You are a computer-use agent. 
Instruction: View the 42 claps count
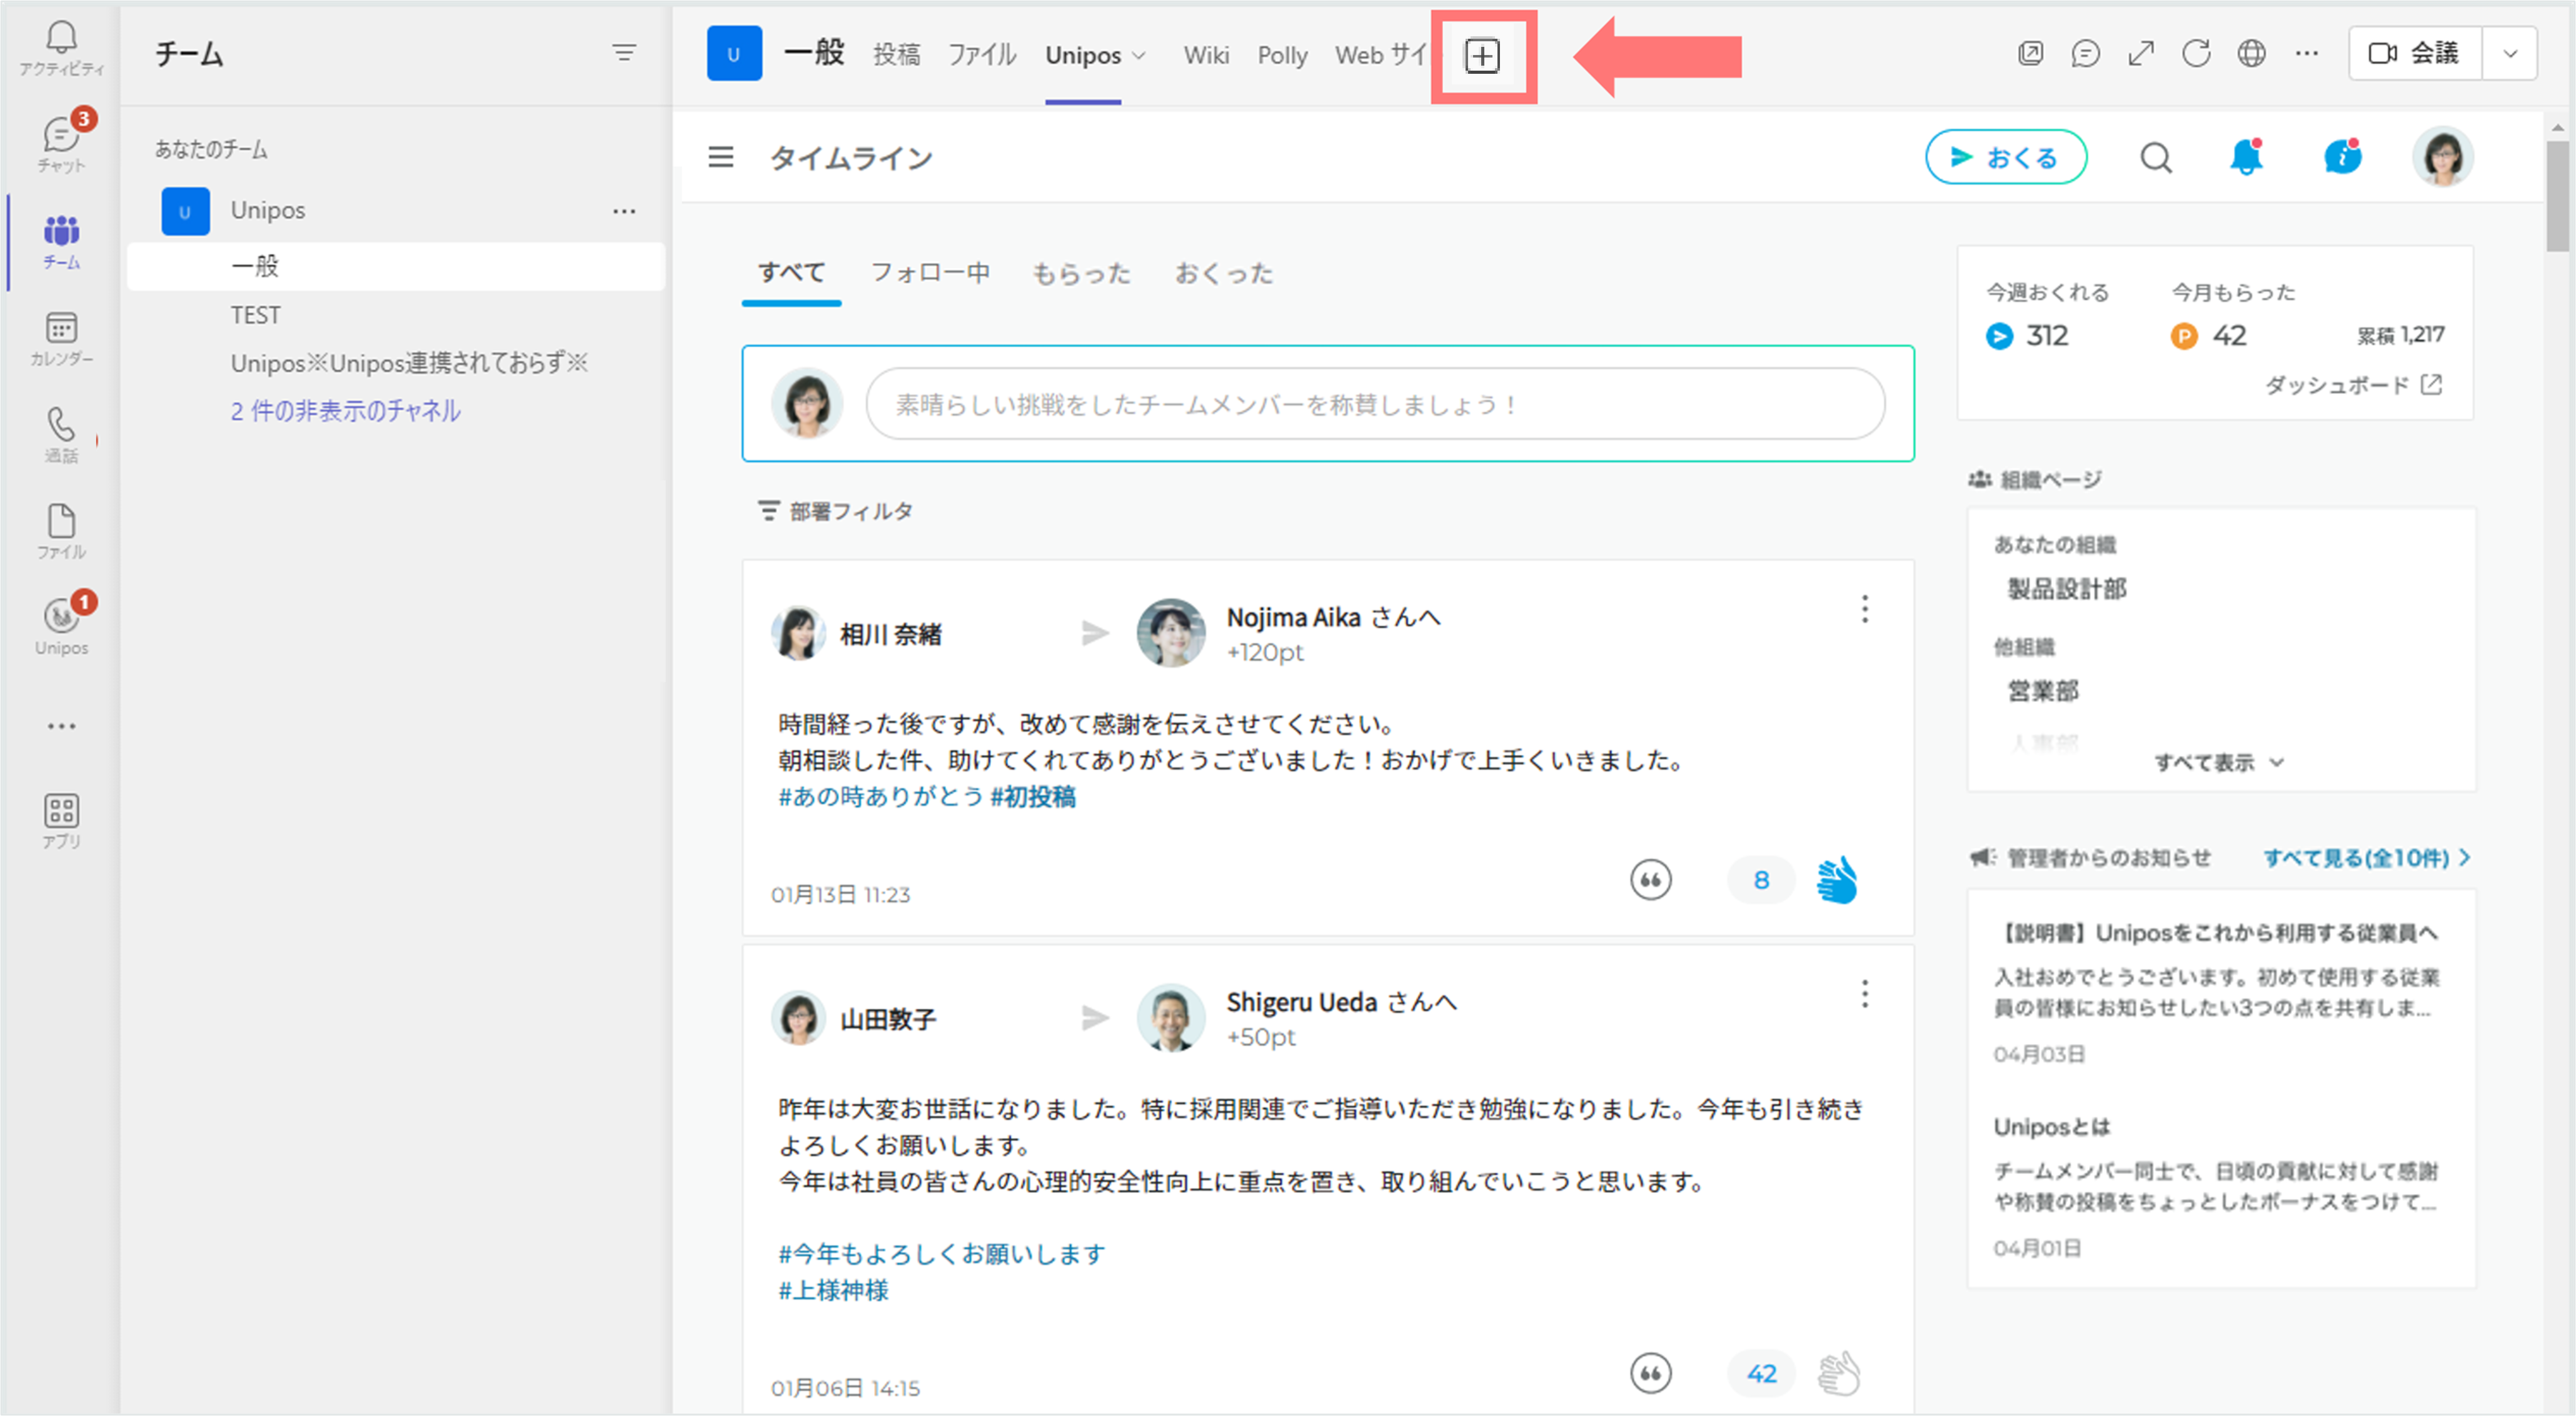[1761, 1373]
